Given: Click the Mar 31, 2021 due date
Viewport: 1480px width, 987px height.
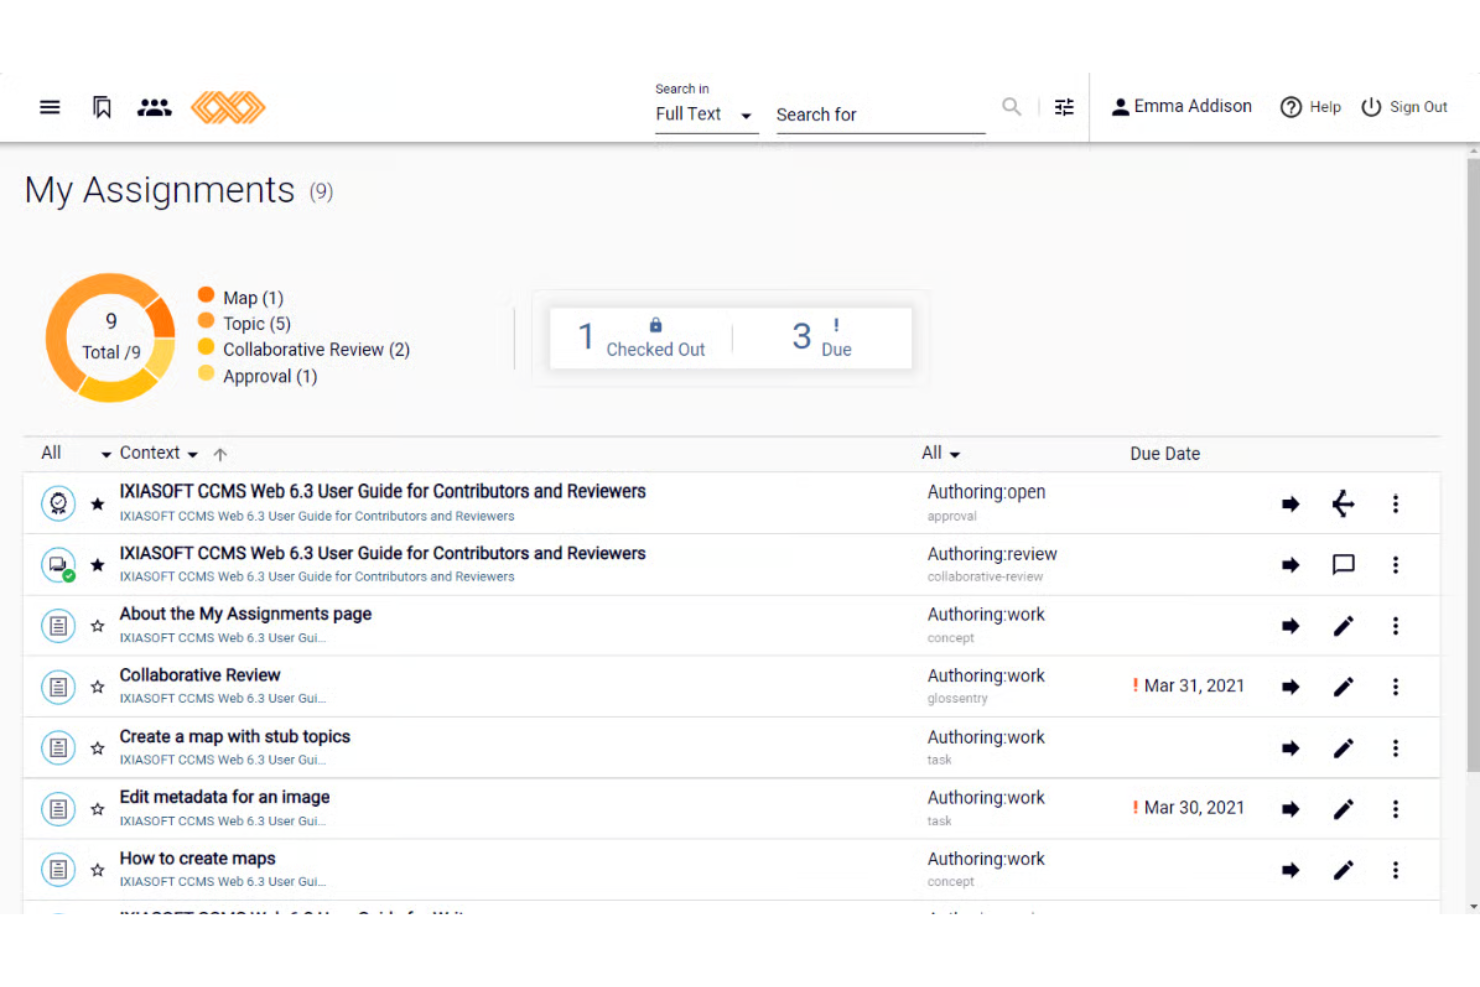Looking at the screenshot, I should 1194,686.
